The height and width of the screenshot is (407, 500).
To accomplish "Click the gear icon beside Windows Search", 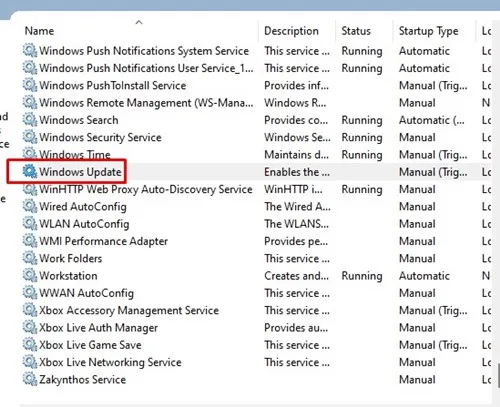I will 30,120.
